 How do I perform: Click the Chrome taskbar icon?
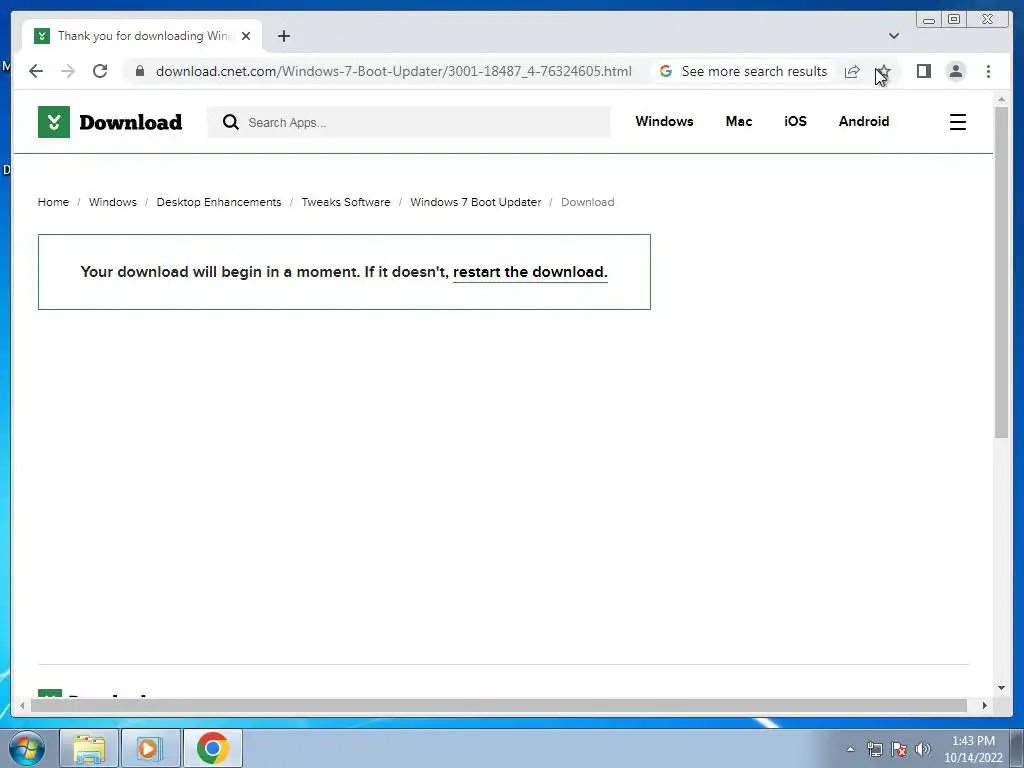[213, 748]
